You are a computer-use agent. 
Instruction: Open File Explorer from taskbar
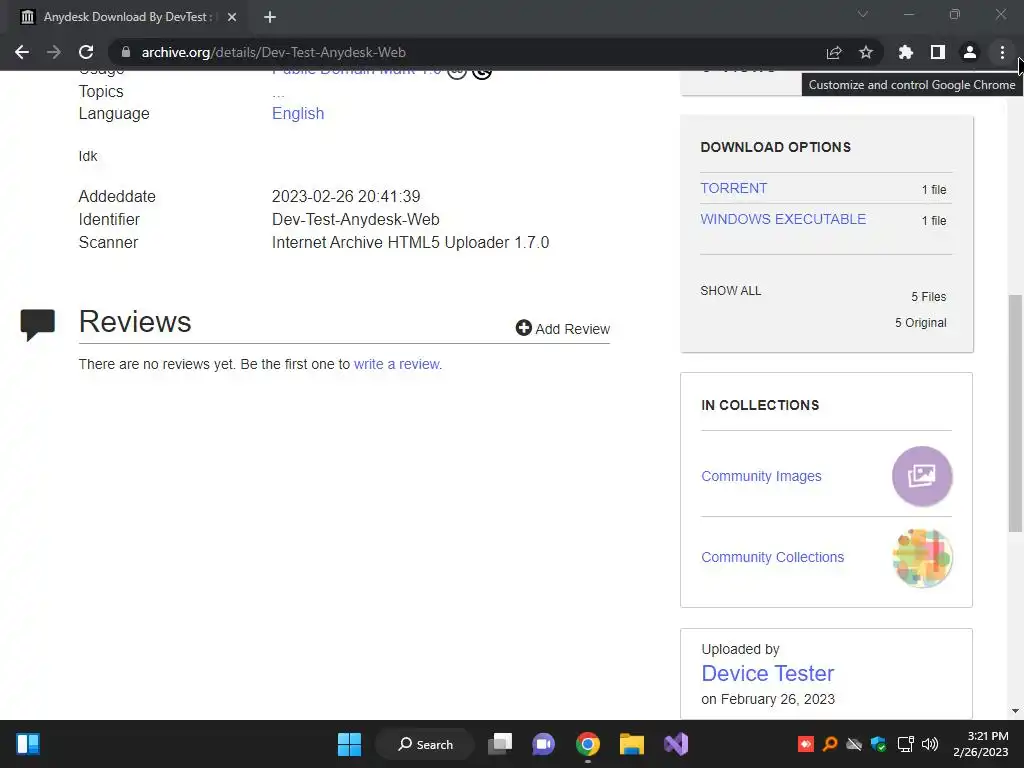(x=632, y=744)
